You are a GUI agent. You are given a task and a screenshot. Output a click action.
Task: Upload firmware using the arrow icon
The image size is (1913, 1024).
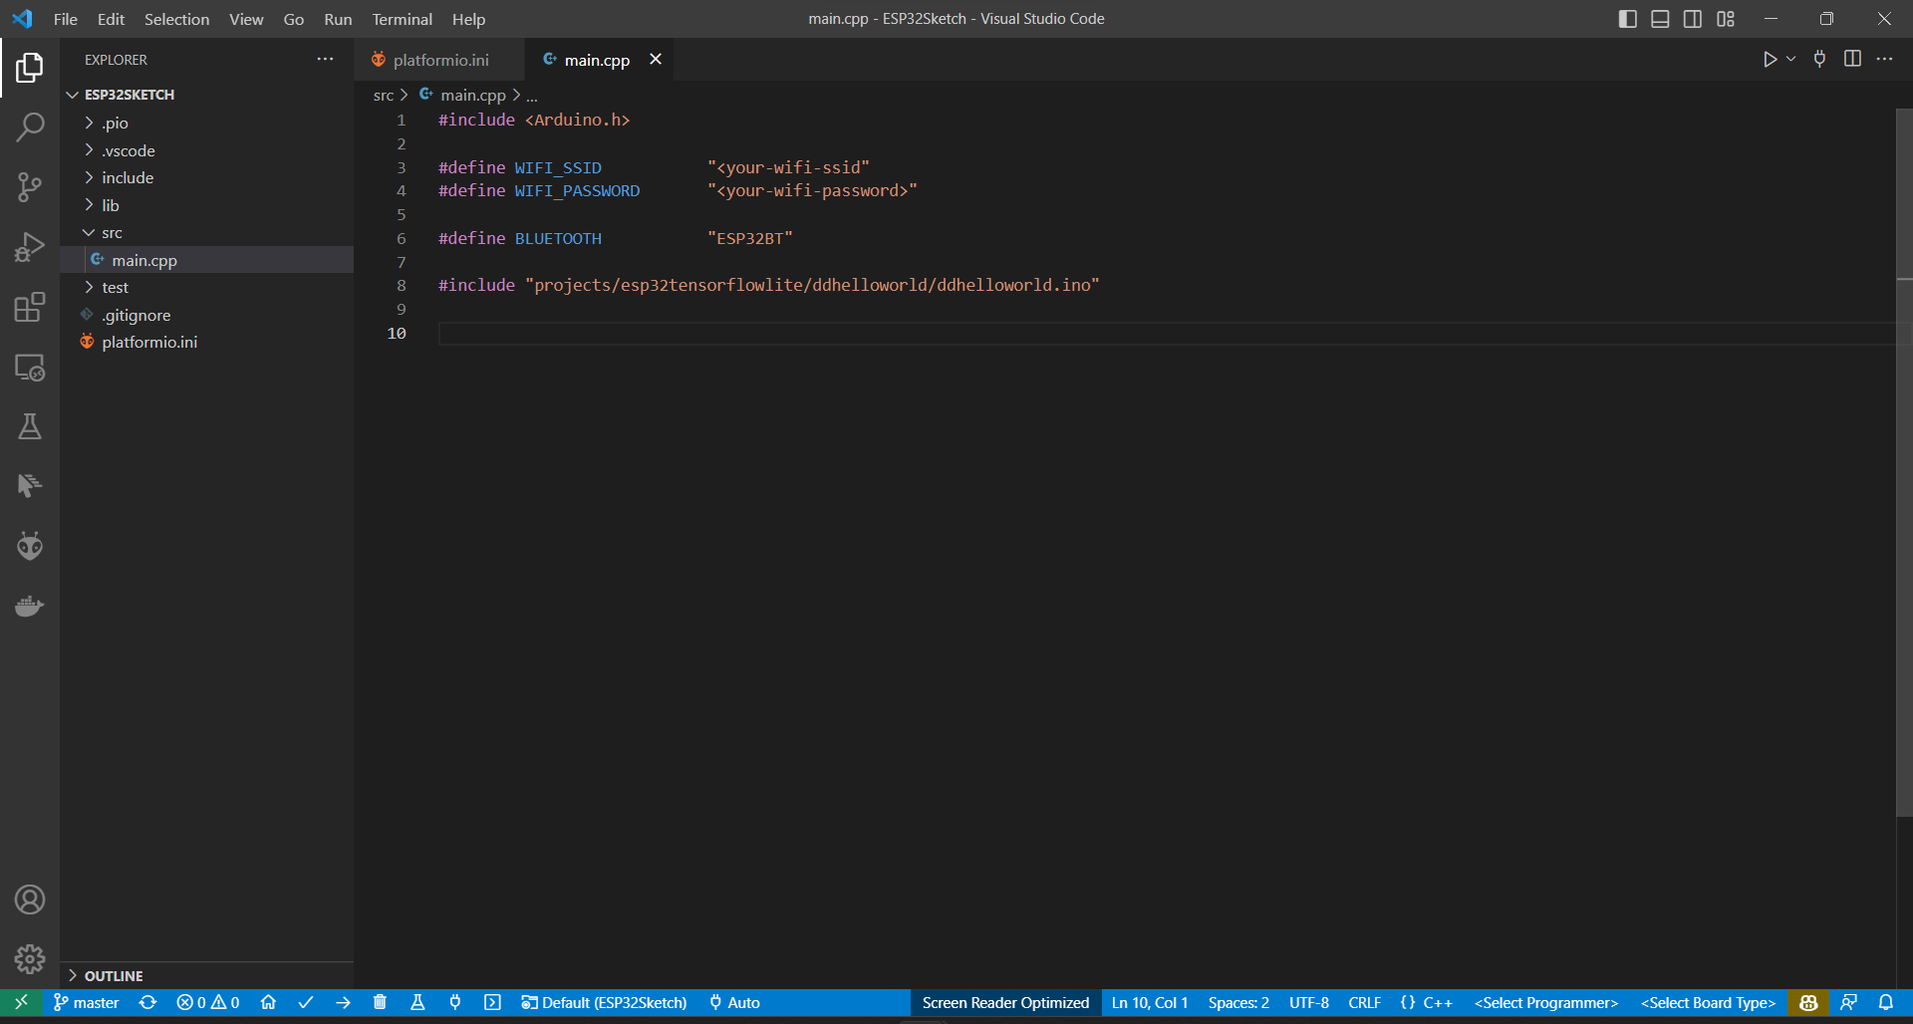coord(343,1002)
